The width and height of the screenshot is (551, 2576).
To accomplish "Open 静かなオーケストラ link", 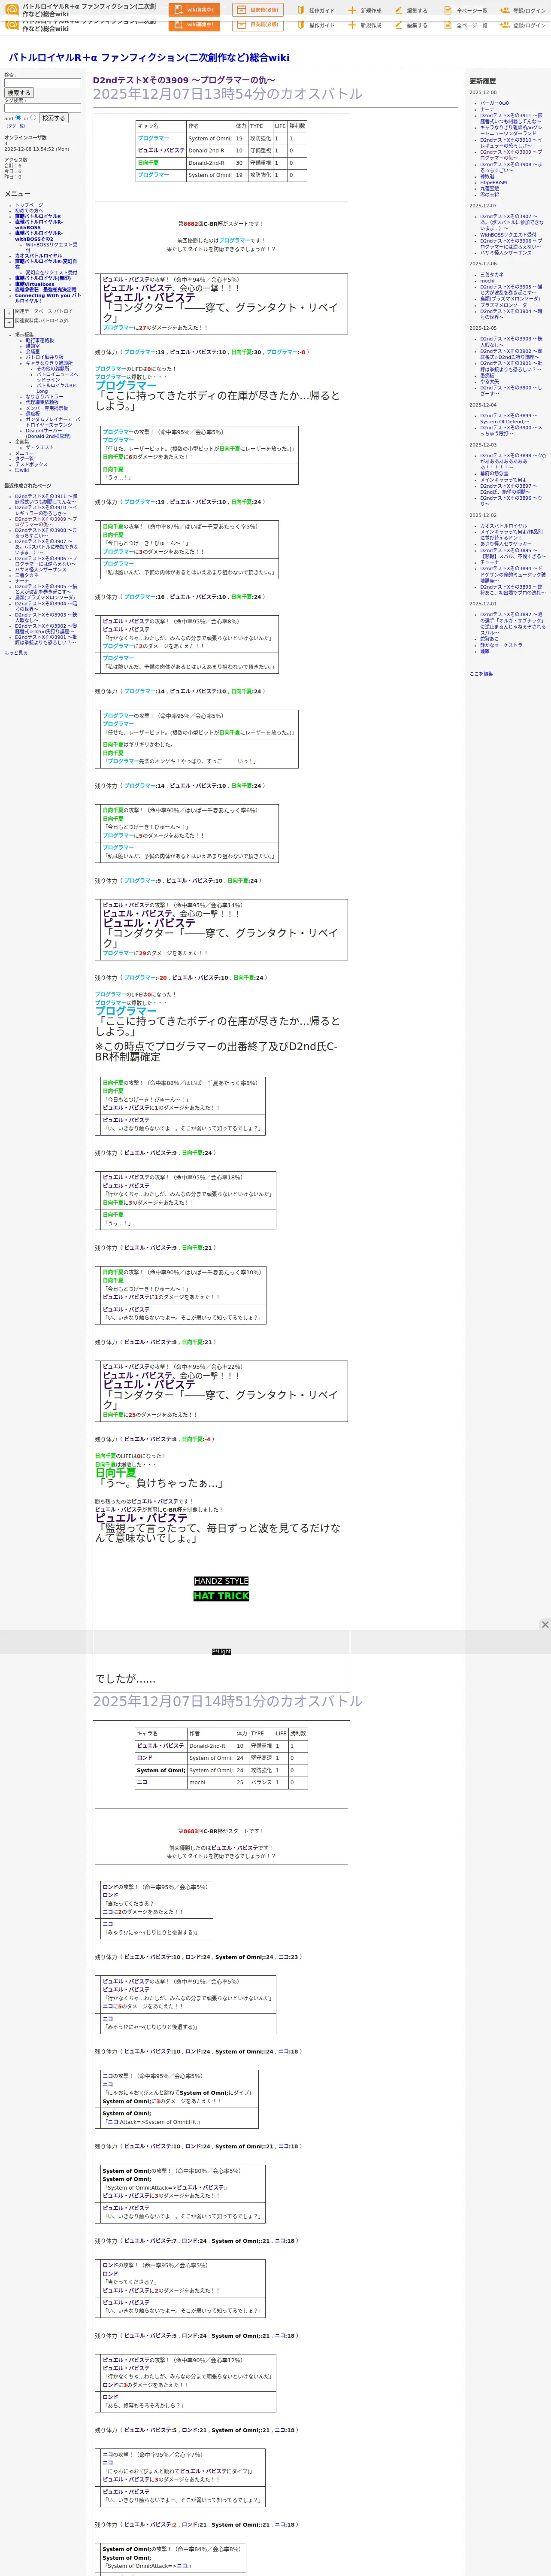I will click(501, 645).
